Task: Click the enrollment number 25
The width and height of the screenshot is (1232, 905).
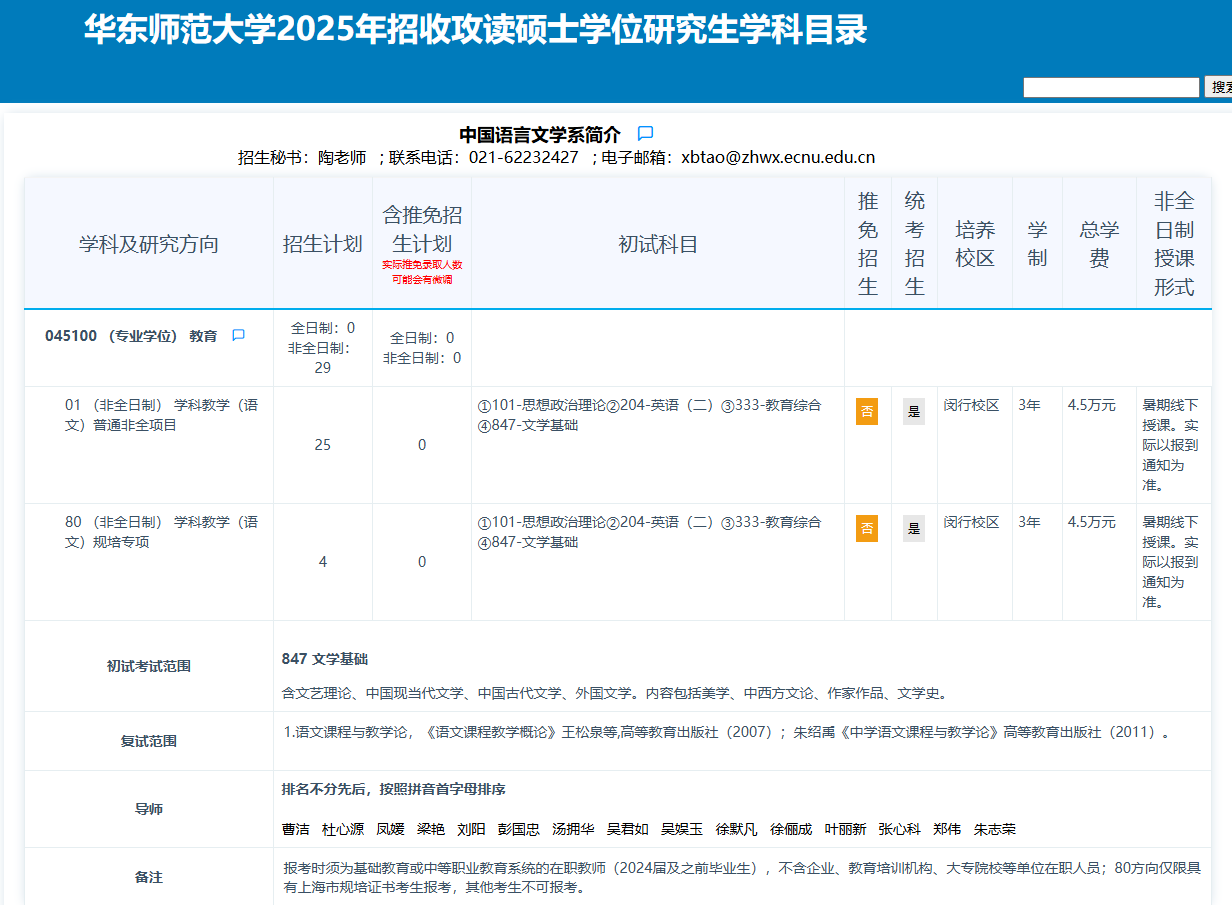Action: point(323,445)
